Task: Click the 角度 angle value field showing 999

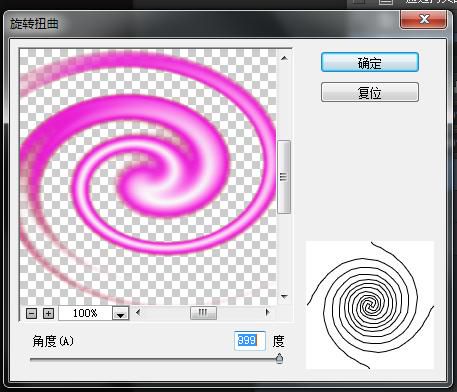Action: [x=250, y=341]
